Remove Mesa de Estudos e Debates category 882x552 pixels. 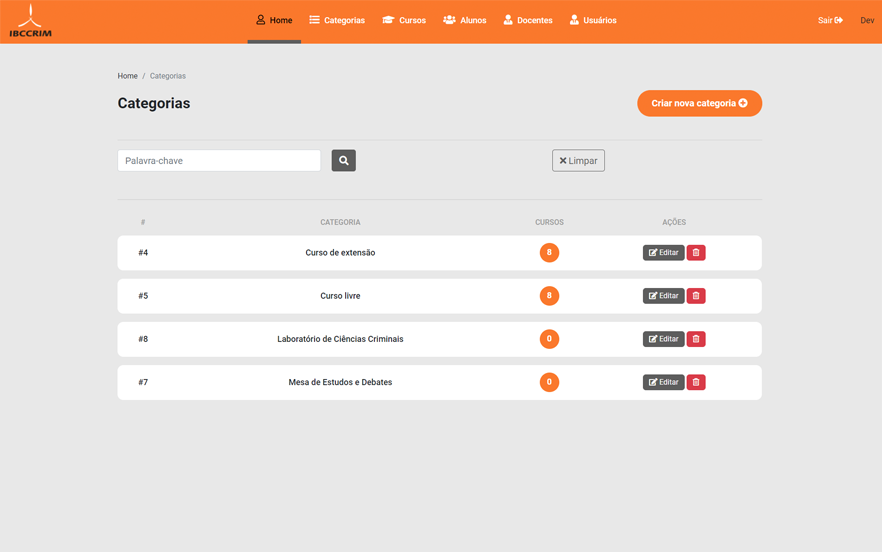pyautogui.click(x=696, y=382)
